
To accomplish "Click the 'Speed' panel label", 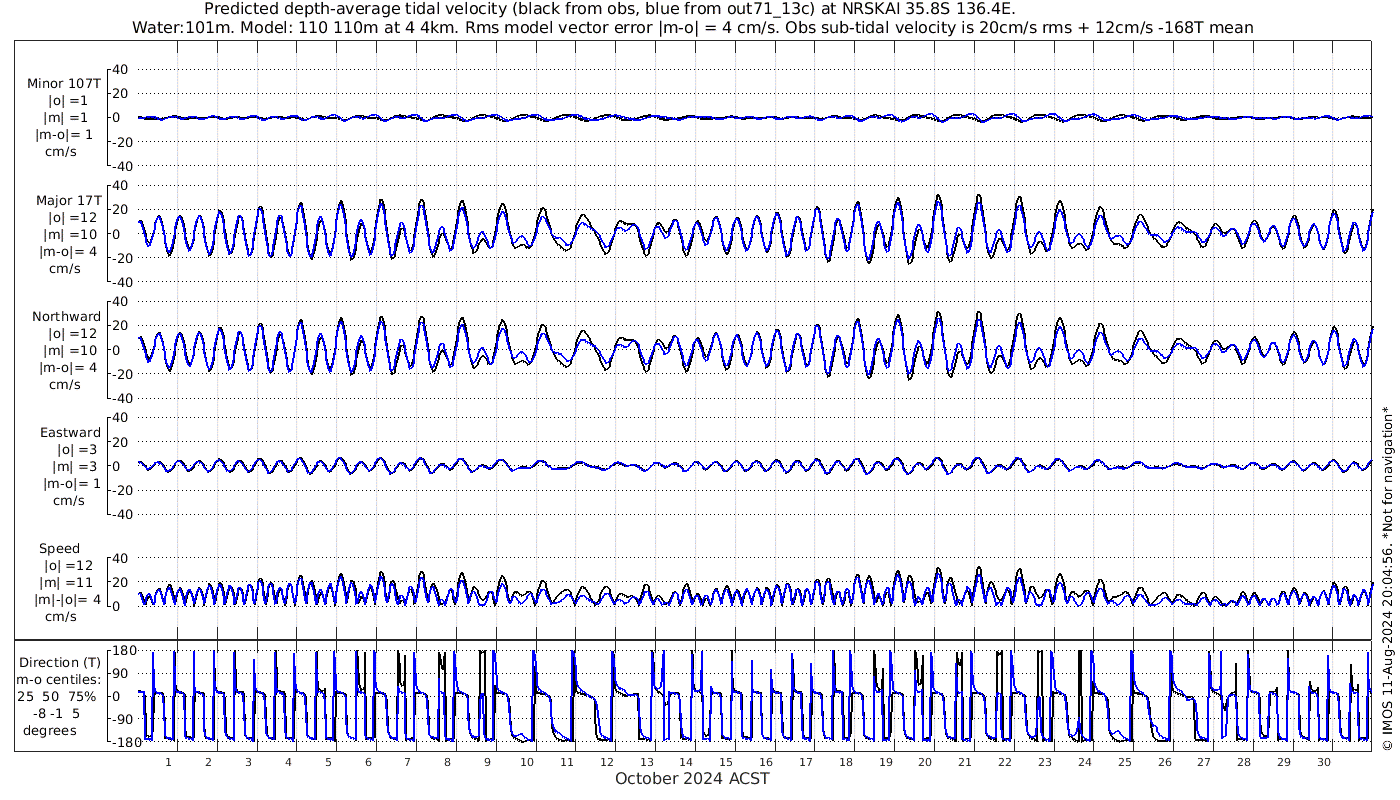I will [x=59, y=548].
